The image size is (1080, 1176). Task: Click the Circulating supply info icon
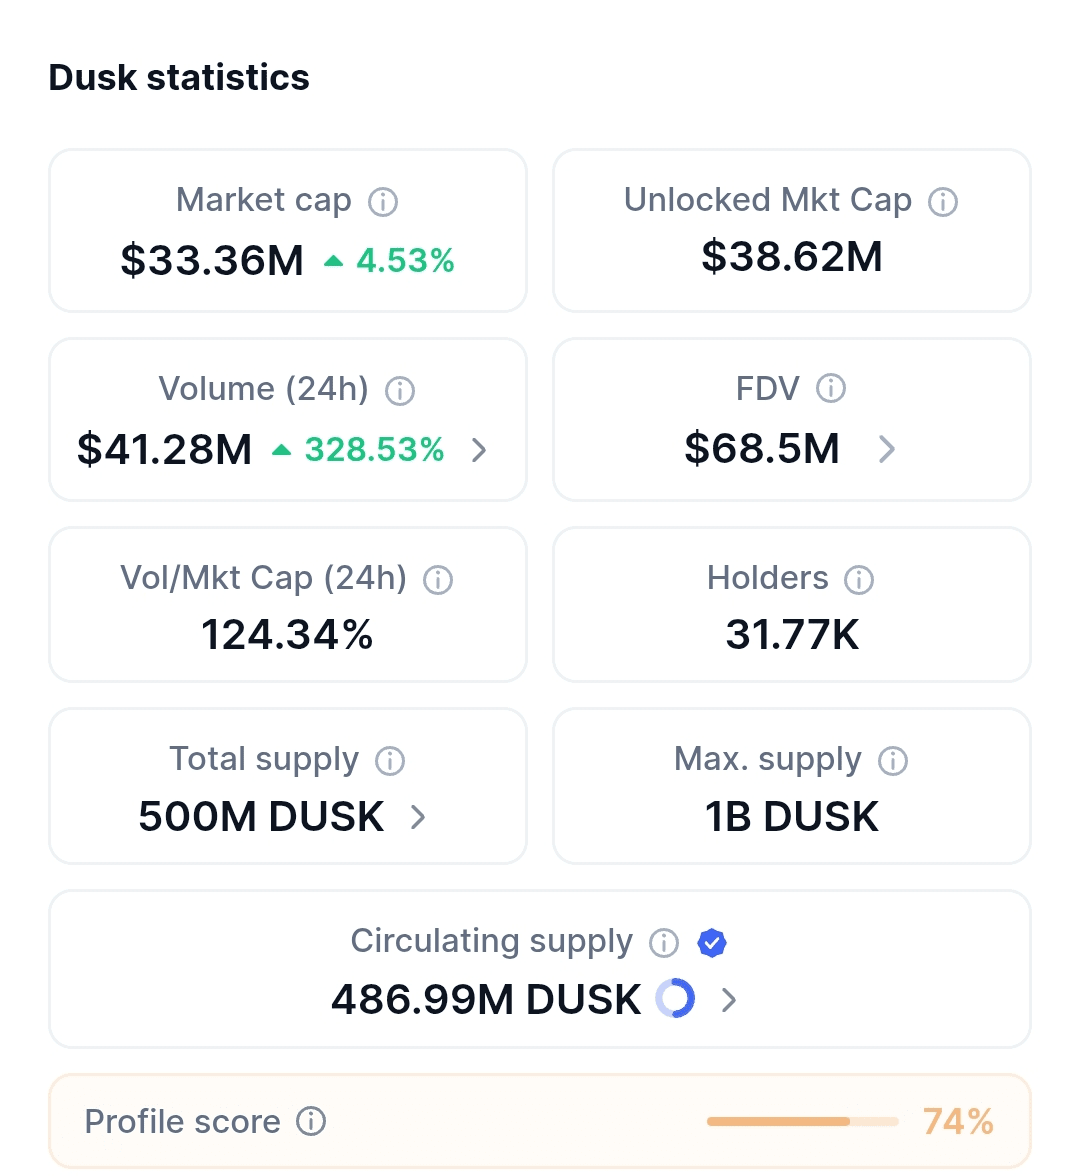(664, 943)
